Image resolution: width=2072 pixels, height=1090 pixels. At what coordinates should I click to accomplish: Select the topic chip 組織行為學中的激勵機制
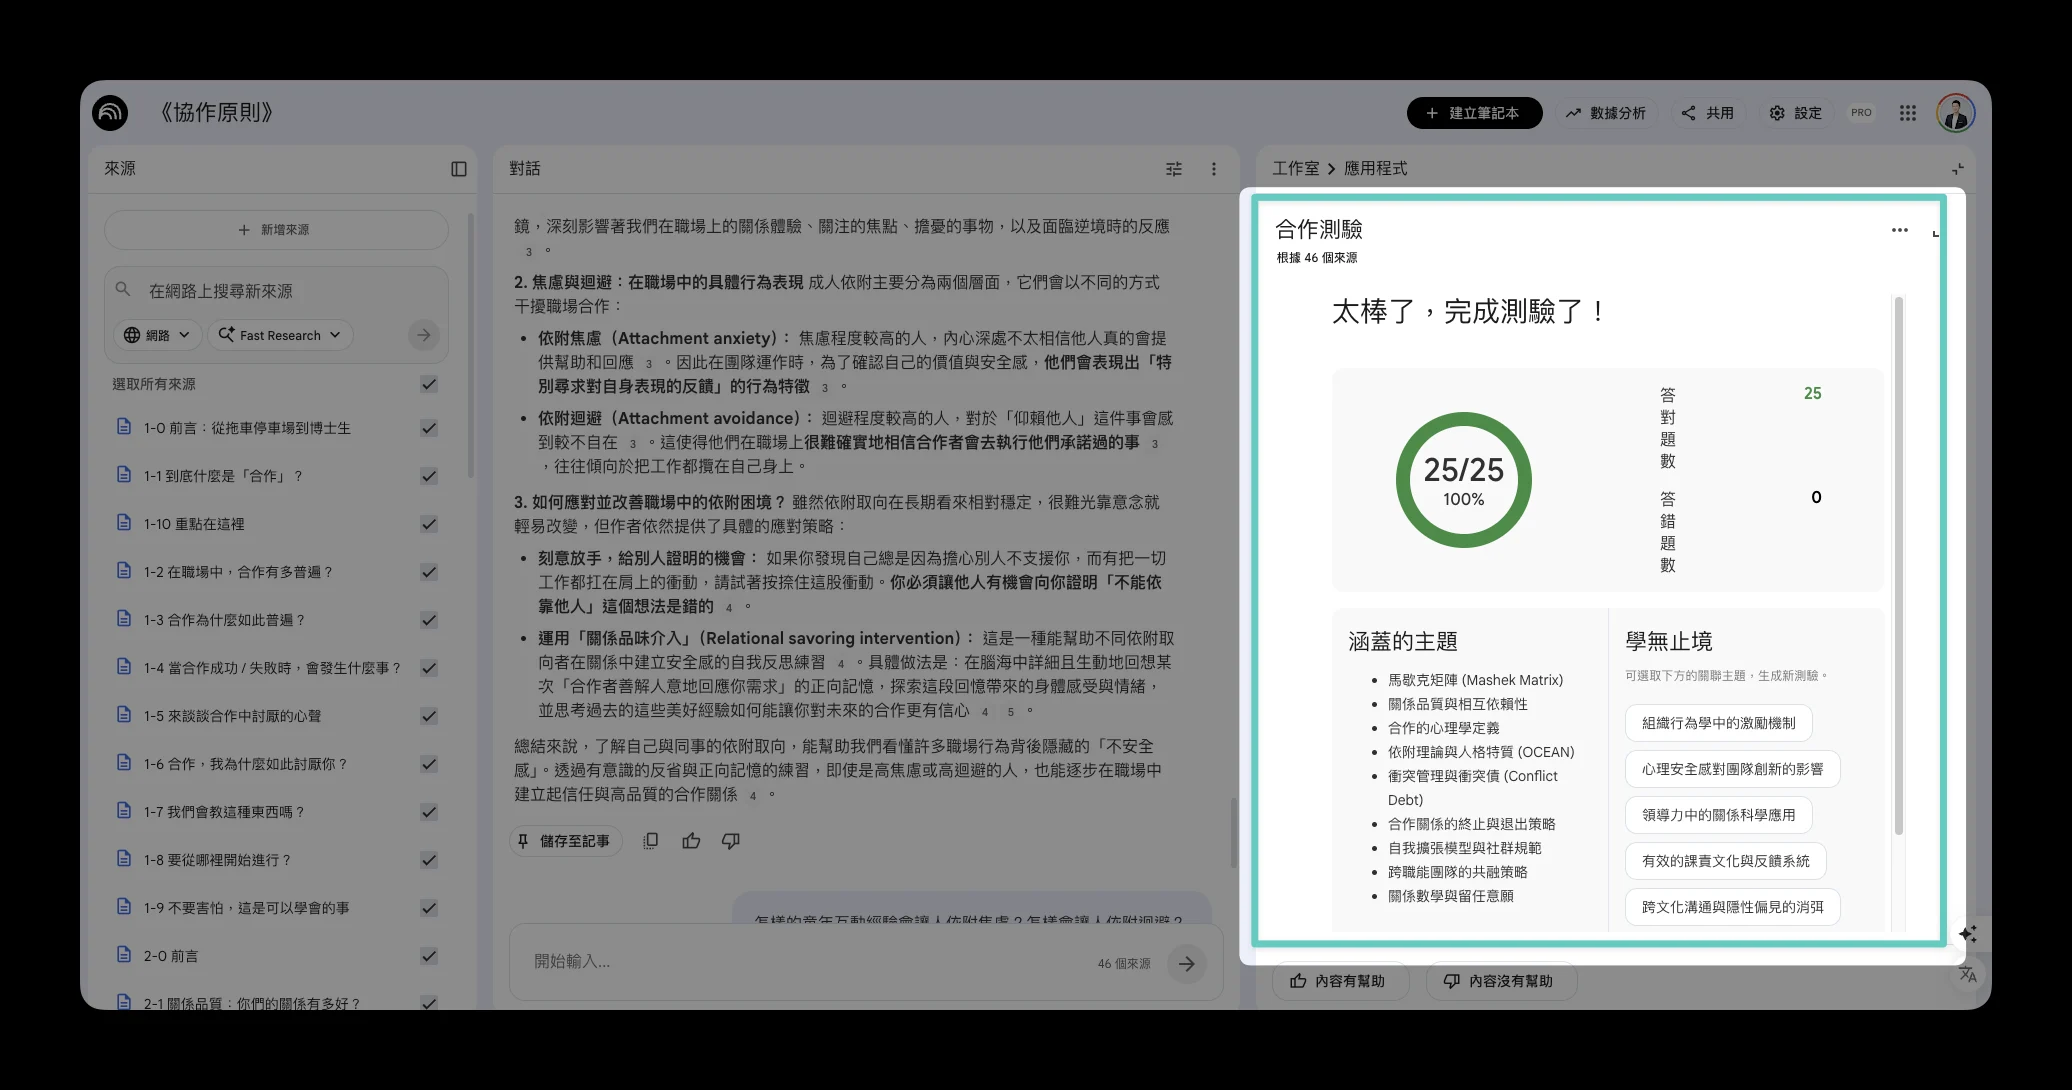(x=1718, y=723)
